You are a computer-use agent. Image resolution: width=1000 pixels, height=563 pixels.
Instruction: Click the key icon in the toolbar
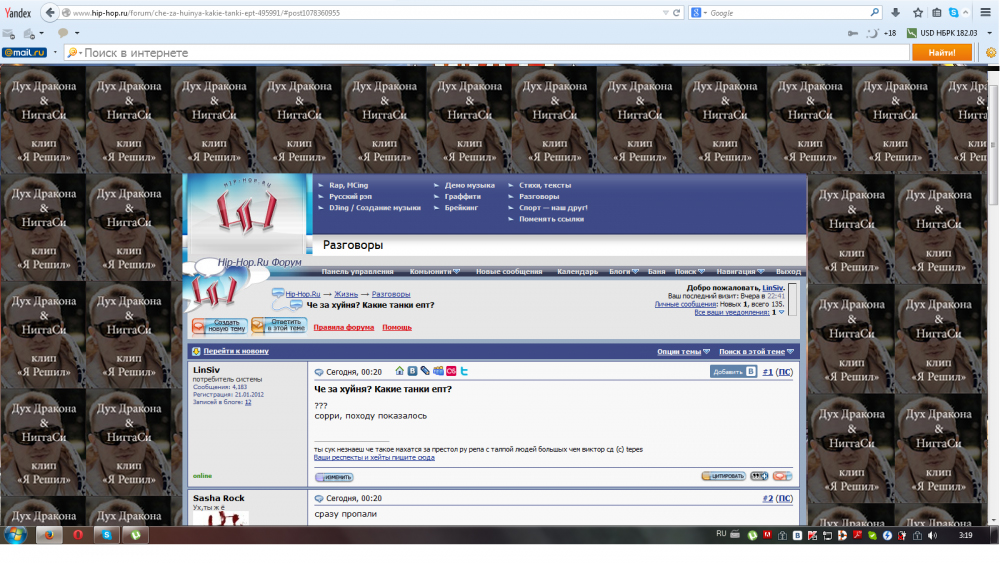pyautogui.click(x=853, y=33)
